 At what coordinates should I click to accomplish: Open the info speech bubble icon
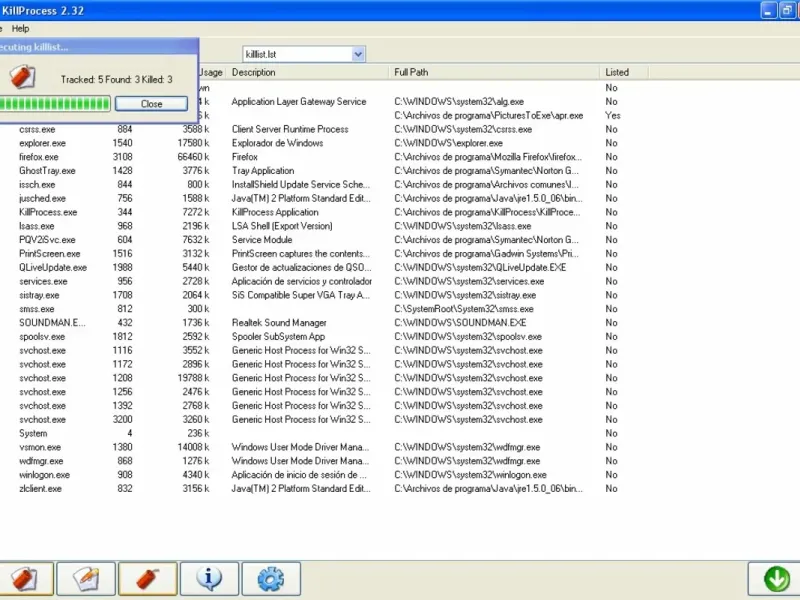(x=209, y=579)
